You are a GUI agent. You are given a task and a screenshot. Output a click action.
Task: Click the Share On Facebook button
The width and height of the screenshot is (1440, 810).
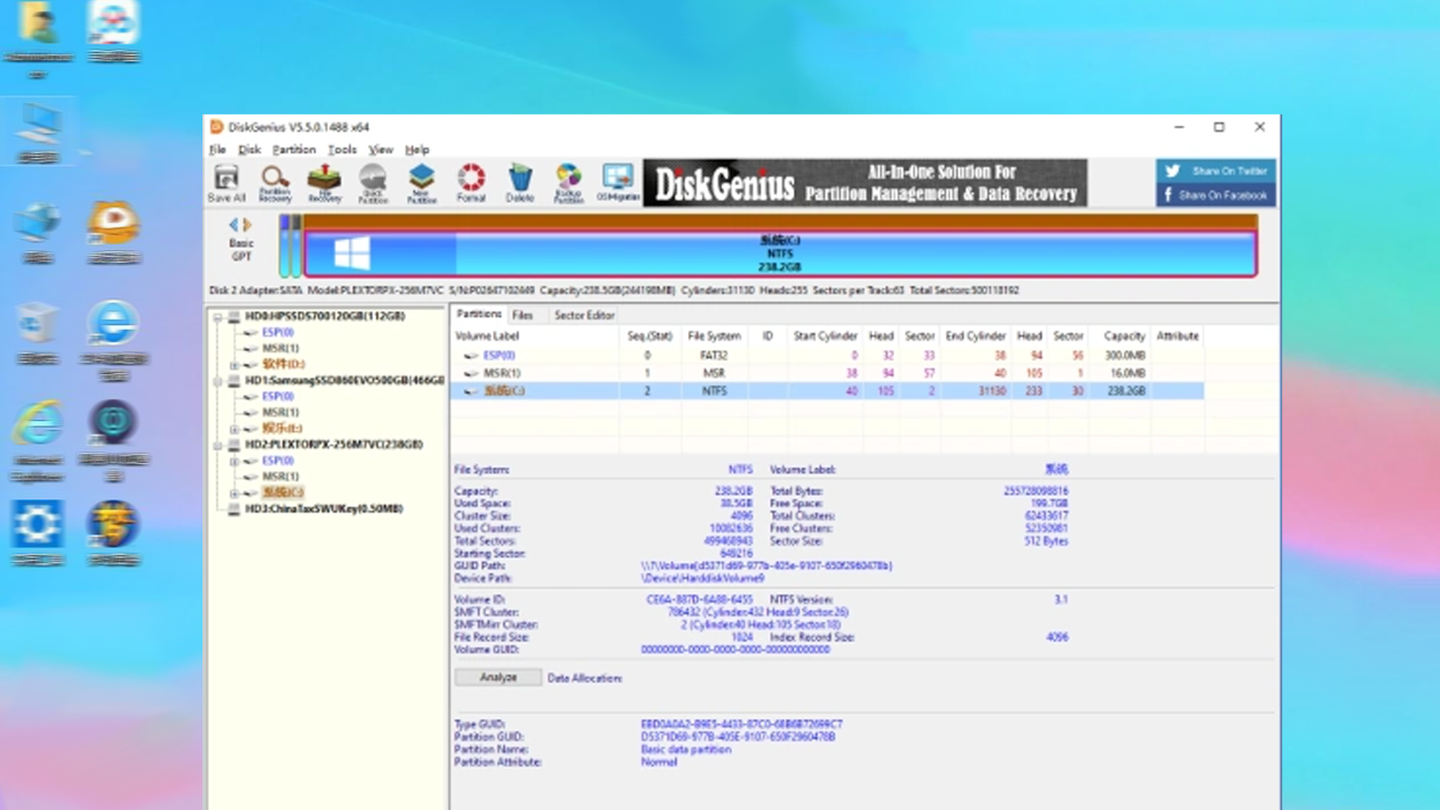[x=1216, y=195]
